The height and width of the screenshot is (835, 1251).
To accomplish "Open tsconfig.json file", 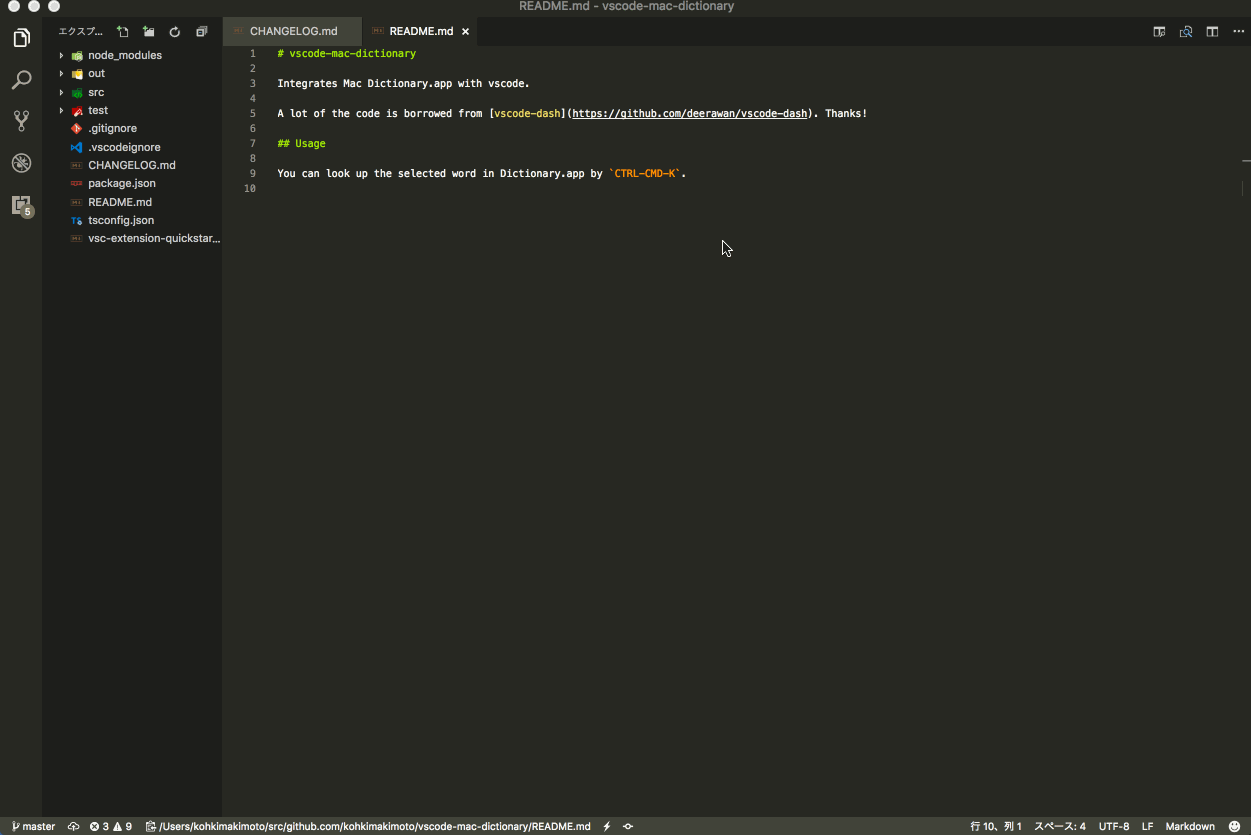I will pyautogui.click(x=121, y=220).
